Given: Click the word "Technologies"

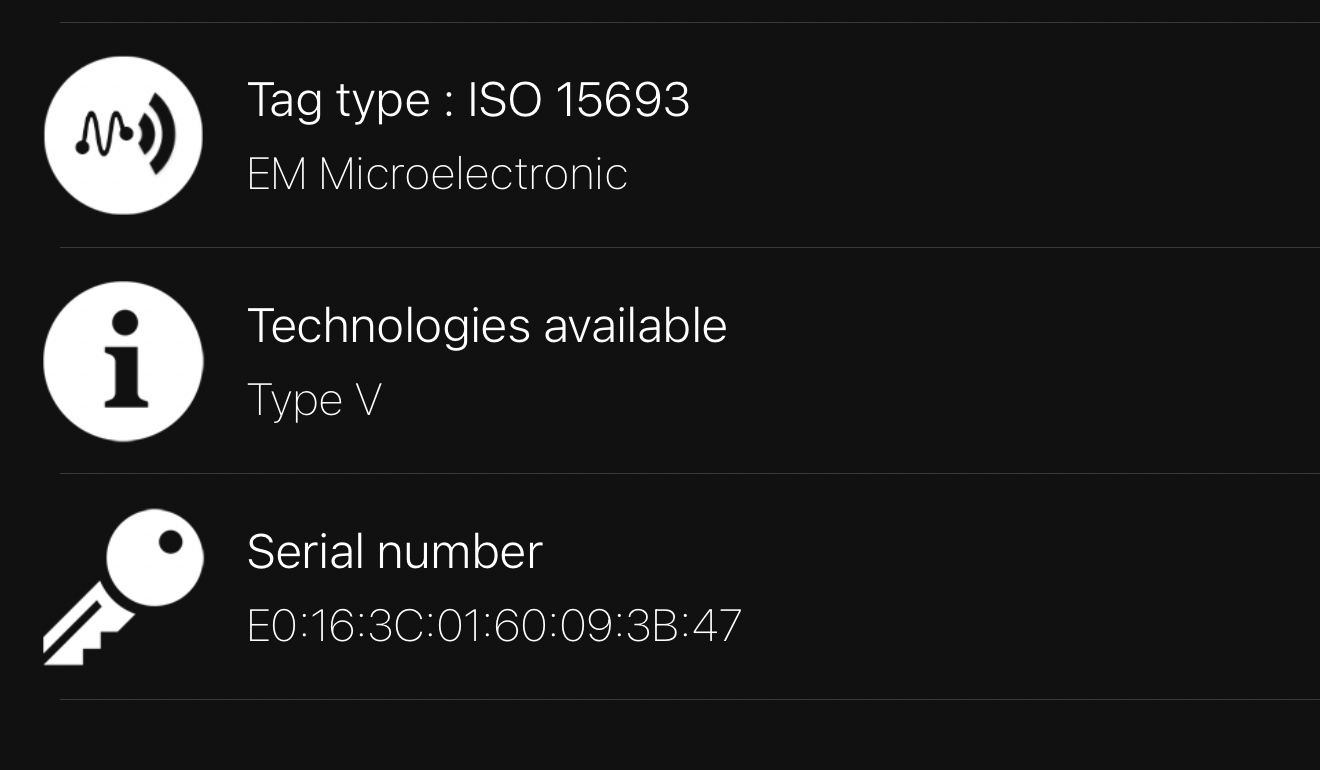Looking at the screenshot, I should [x=388, y=326].
